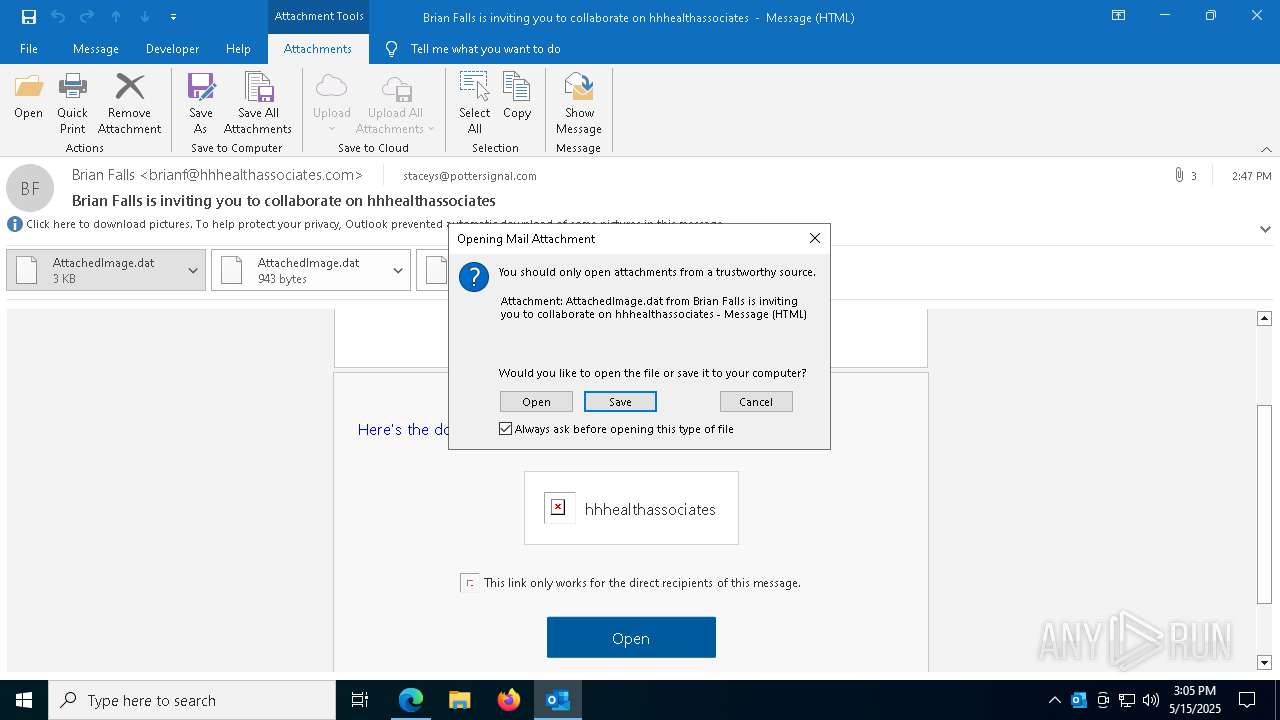
Task: Click the taskbar clock showing 3:05 PM
Action: (1194, 700)
